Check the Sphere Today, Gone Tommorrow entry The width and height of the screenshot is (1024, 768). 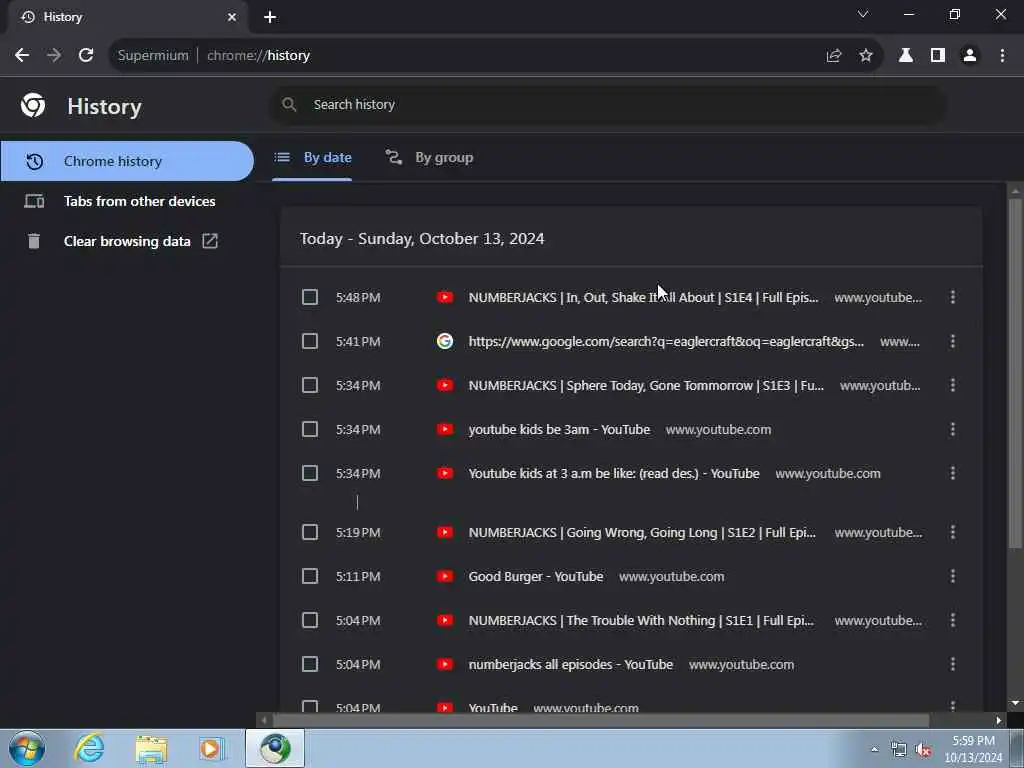(310, 385)
